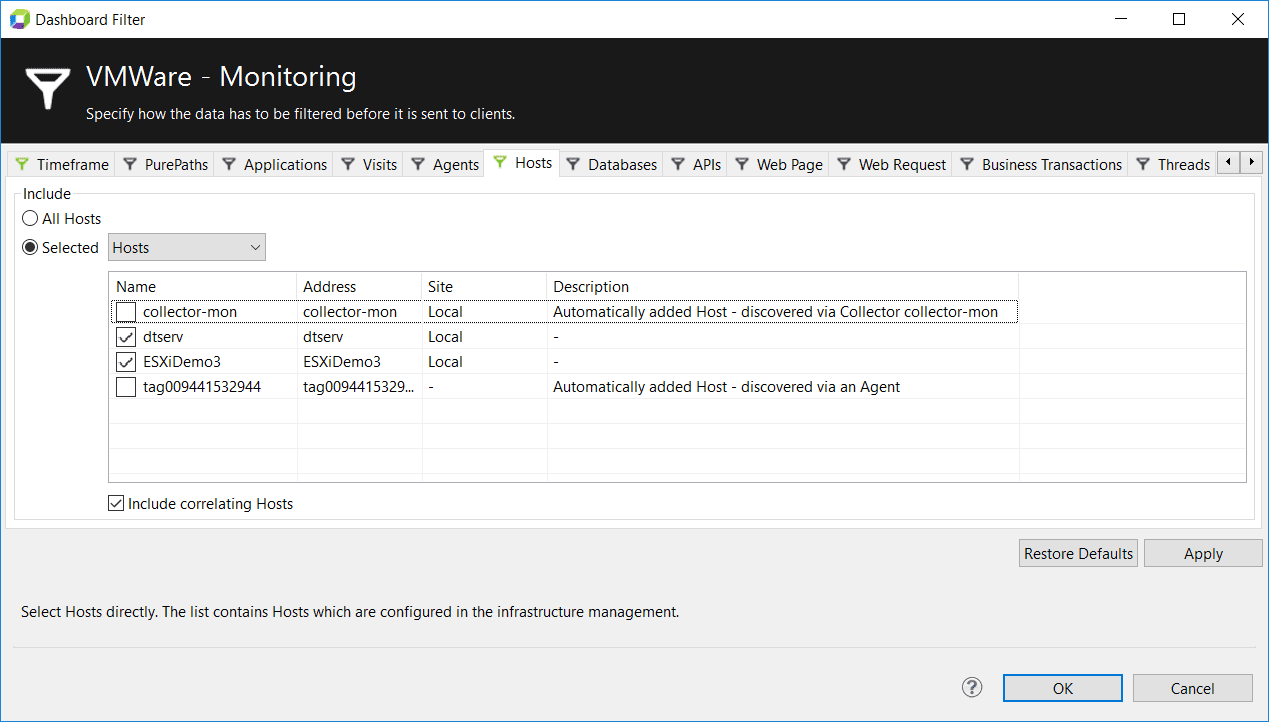Image resolution: width=1269 pixels, height=722 pixels.
Task: Click the Apply button
Action: pyautogui.click(x=1203, y=553)
